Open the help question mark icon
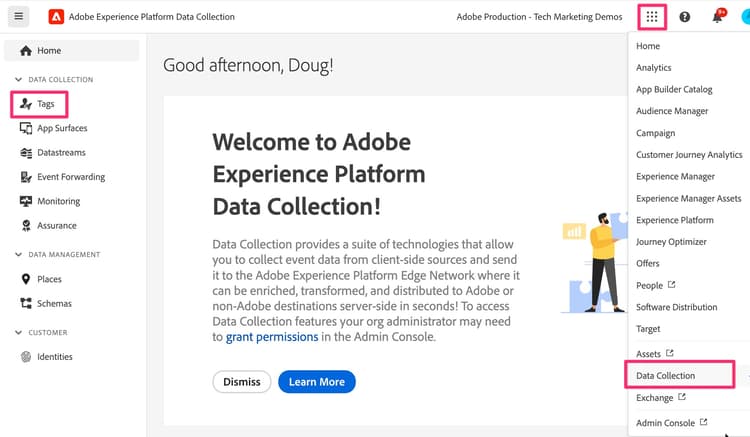 coord(685,17)
